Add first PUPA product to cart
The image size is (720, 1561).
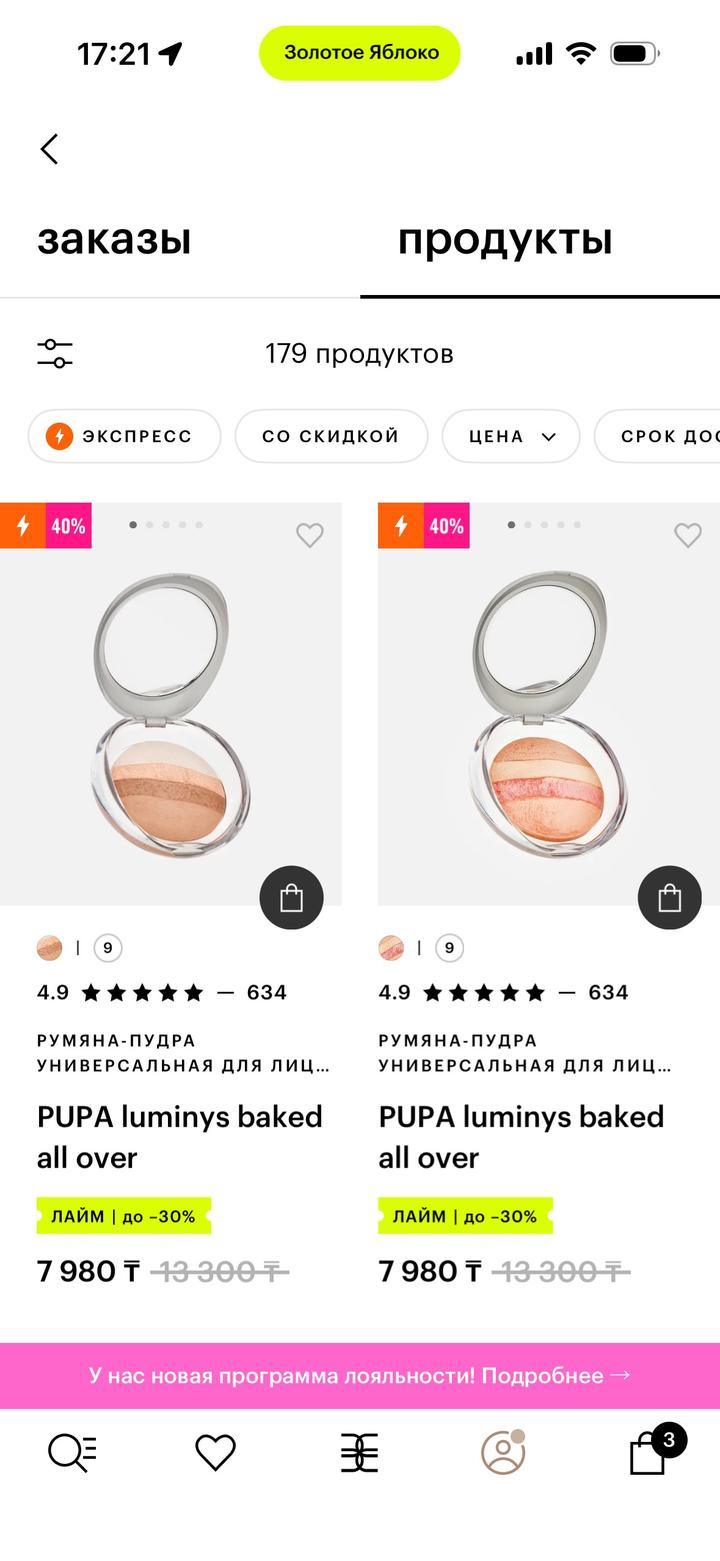pyautogui.click(x=291, y=897)
